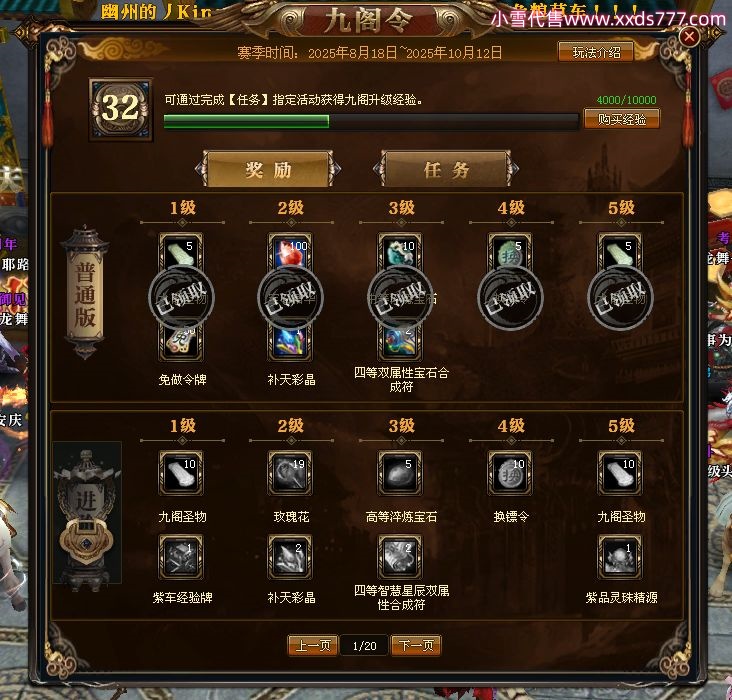Viewport: 732px width, 700px height.
Task: Switch to the 任务 tab
Action: coord(446,170)
